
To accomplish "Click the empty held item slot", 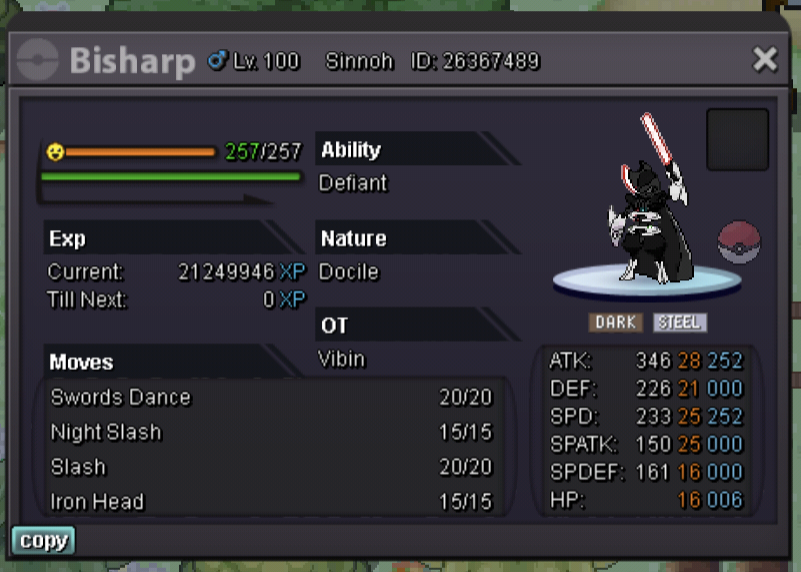I will pos(737,139).
